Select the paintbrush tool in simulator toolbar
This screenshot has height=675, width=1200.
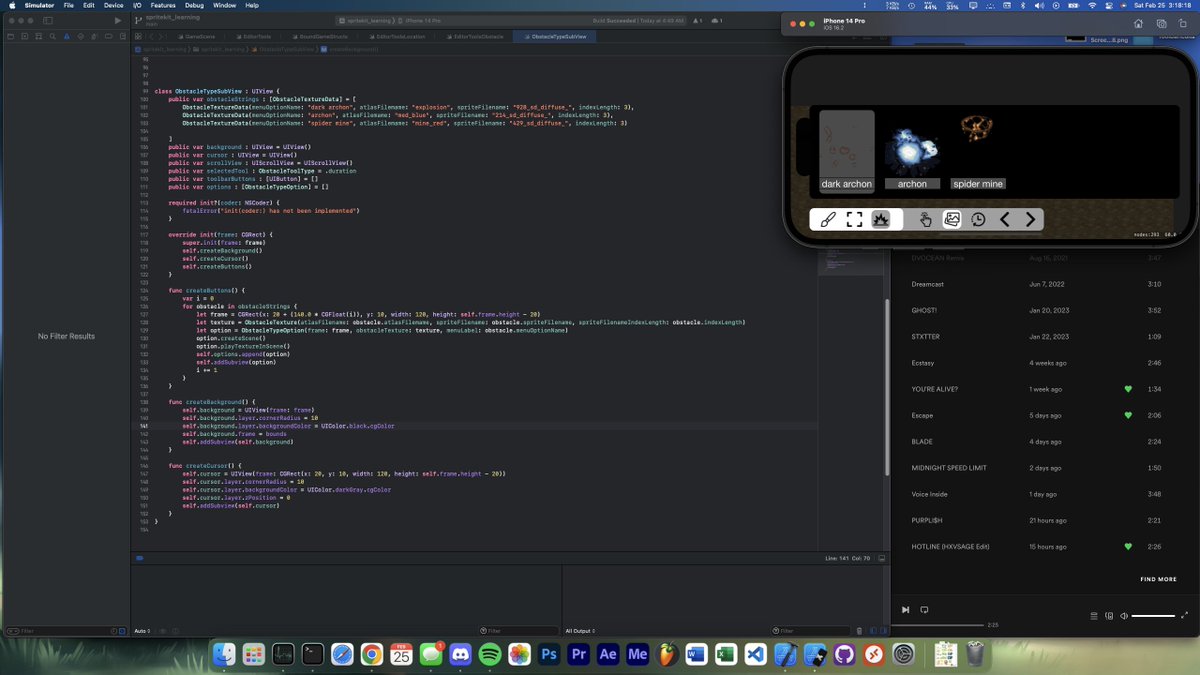point(828,220)
